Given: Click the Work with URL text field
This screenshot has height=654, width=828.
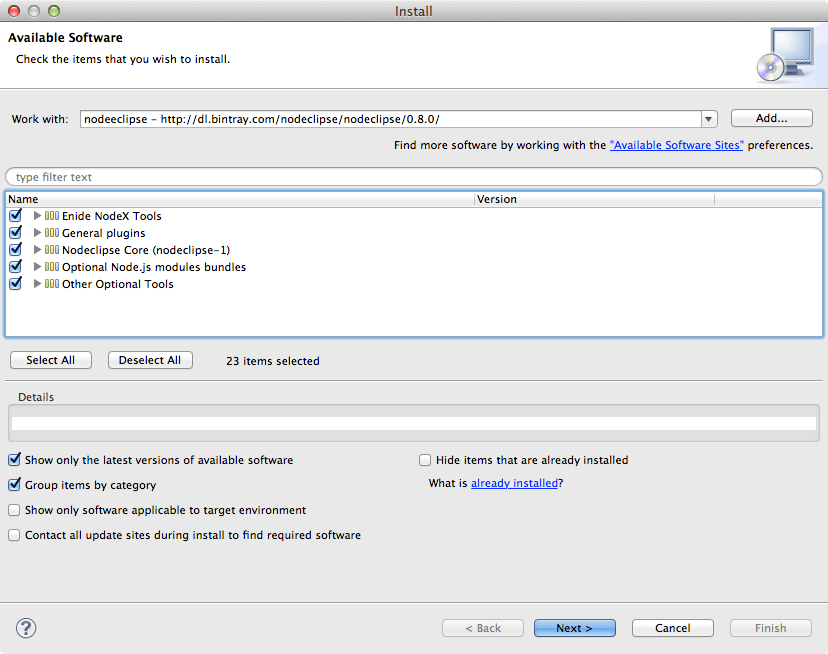Looking at the screenshot, I should point(391,119).
